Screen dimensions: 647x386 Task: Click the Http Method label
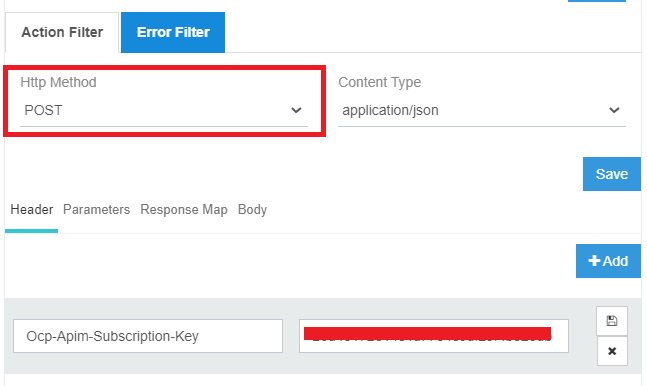(x=58, y=82)
